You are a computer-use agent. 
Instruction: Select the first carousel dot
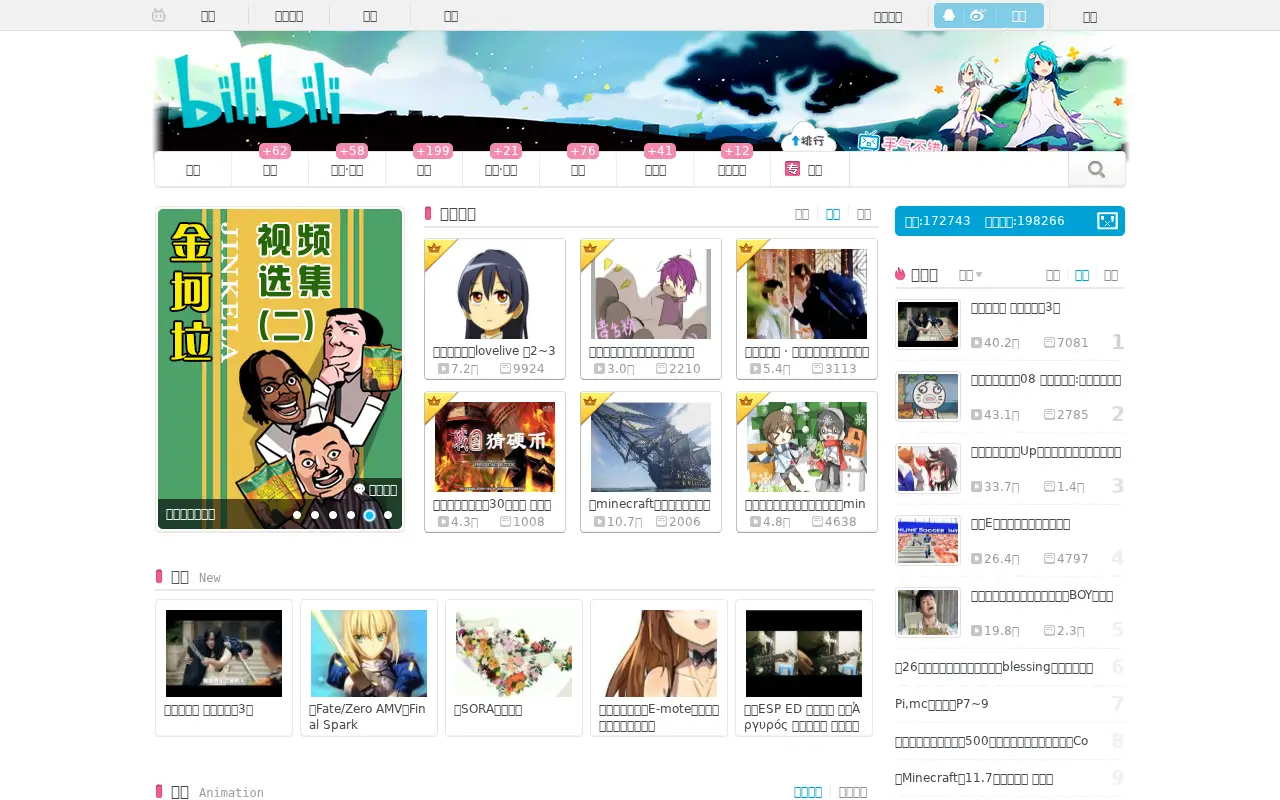297,515
